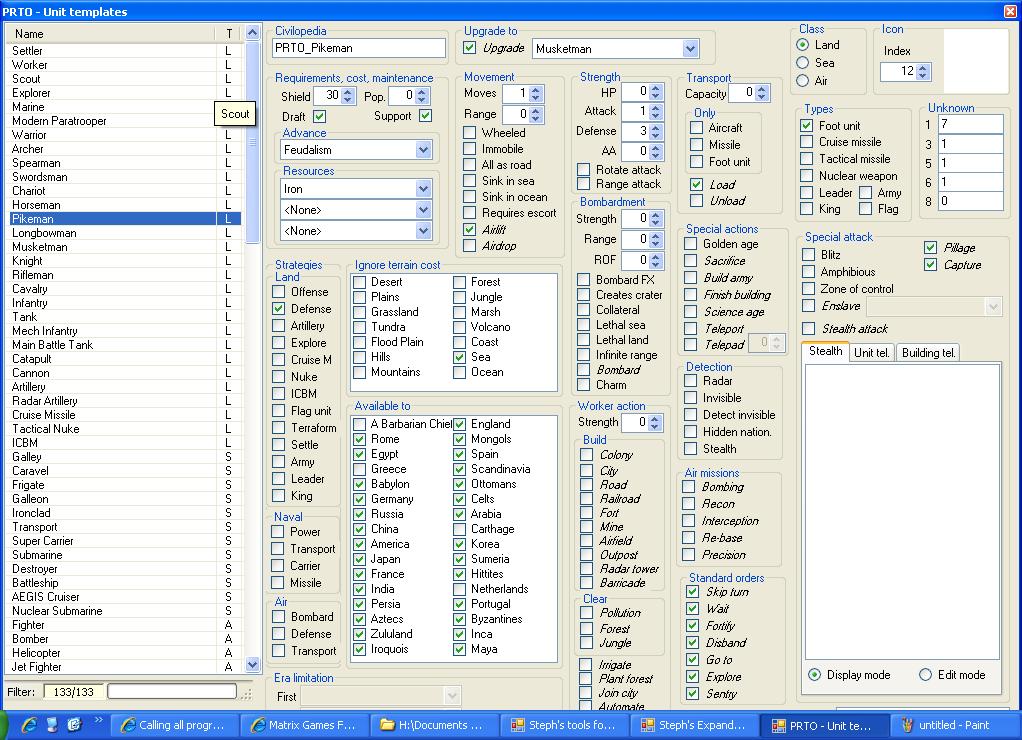
Task: Adjust the Moves spinner
Action: pyautogui.click(x=536, y=94)
